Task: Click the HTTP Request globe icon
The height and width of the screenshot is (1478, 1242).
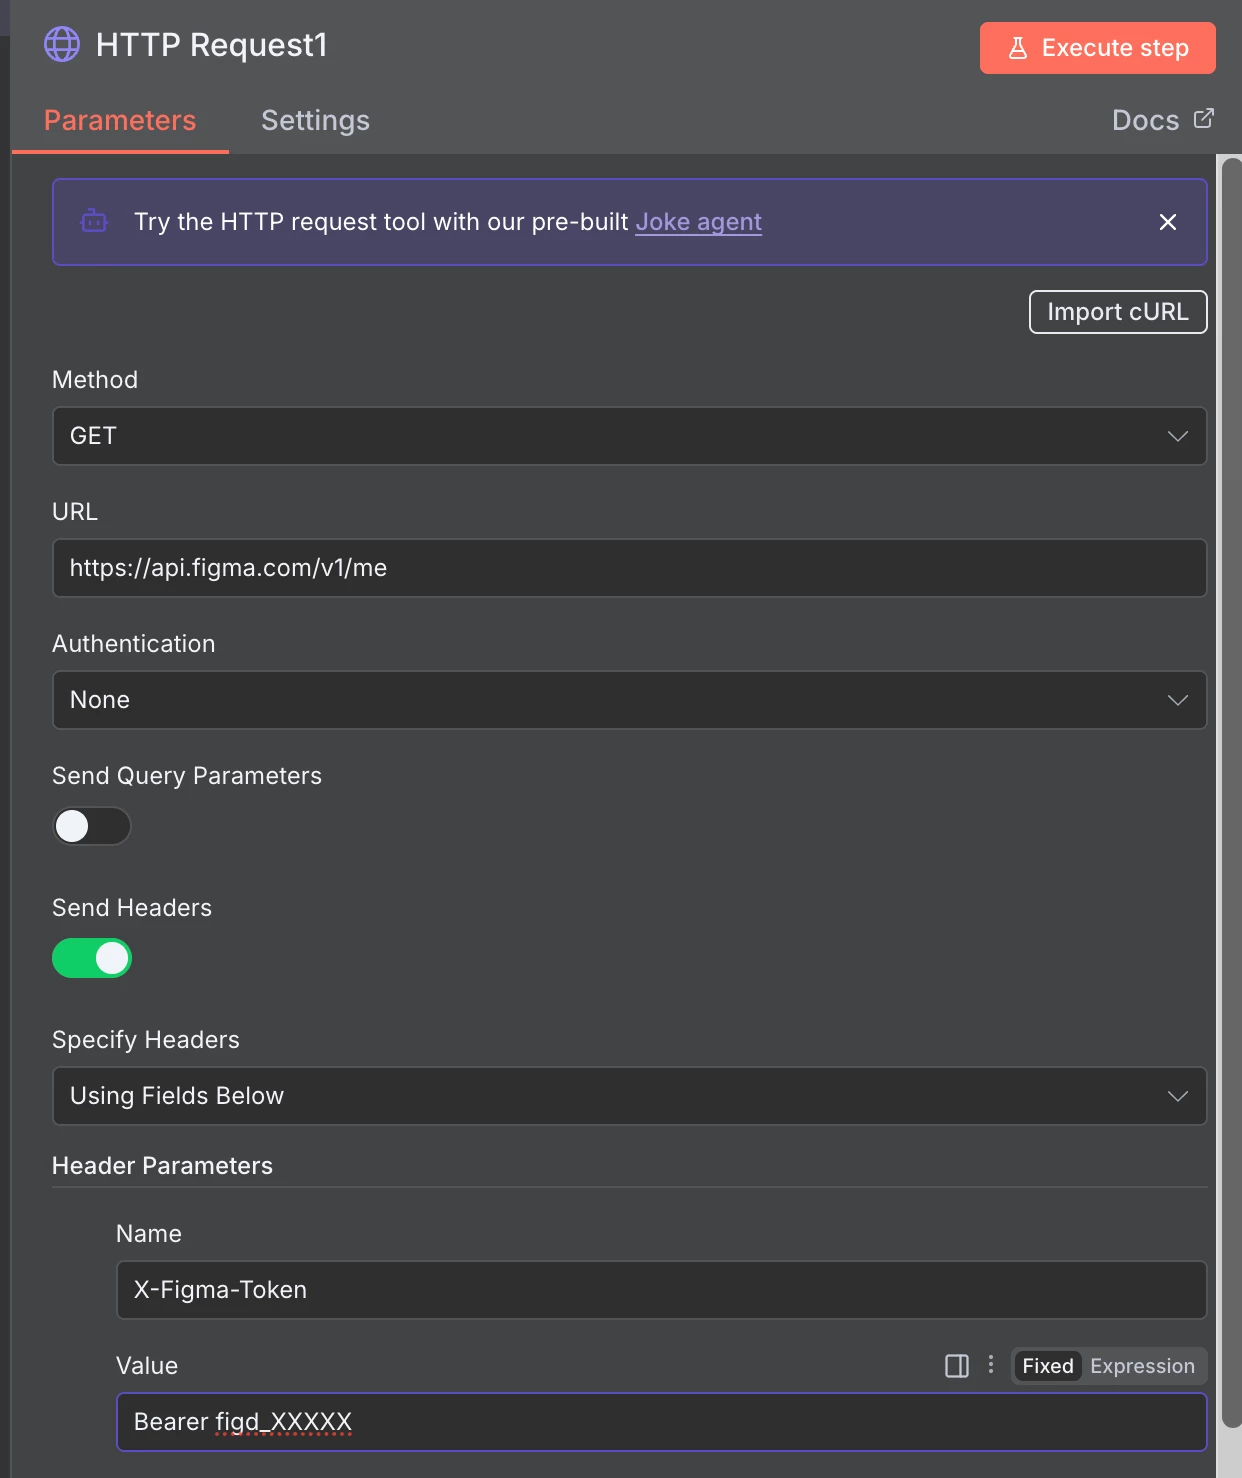Action: tap(62, 45)
